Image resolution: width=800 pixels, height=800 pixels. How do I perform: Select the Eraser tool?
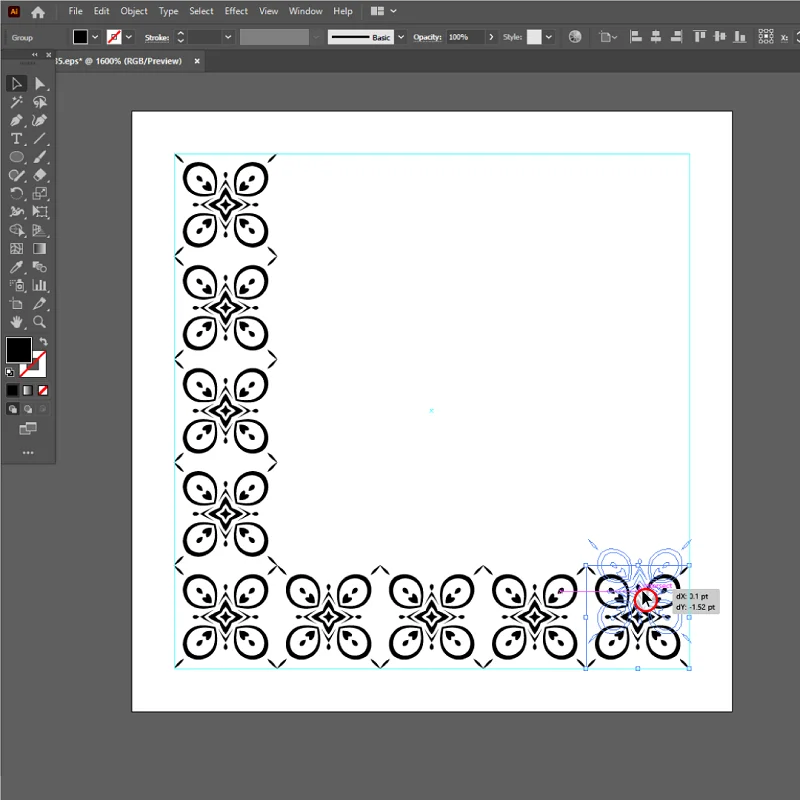[x=40, y=176]
